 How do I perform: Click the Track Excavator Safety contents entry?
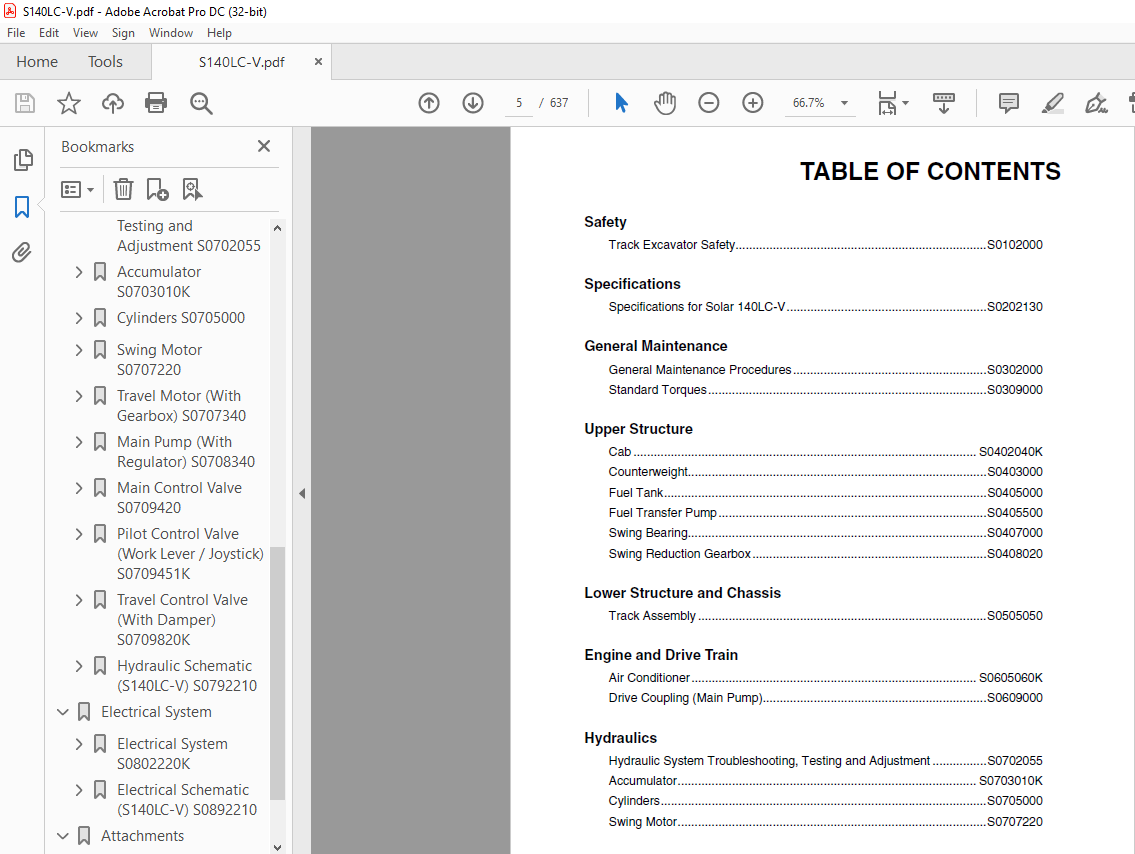tap(825, 245)
